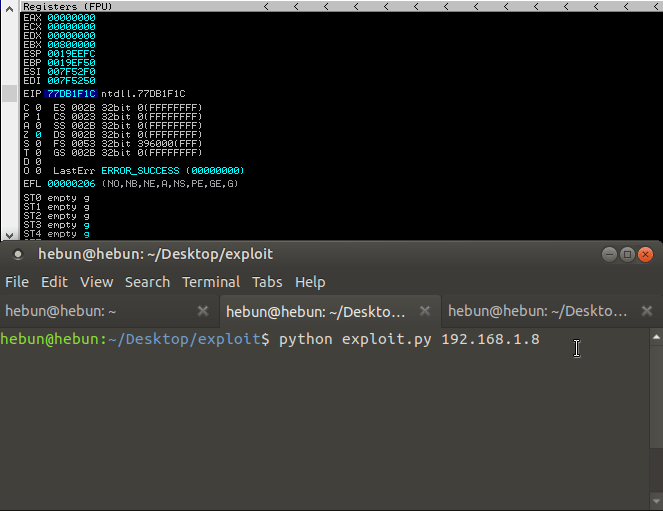Image resolution: width=663 pixels, height=511 pixels.
Task: Select the highlighted EIP value 77DB1F1C
Action: click(71, 94)
